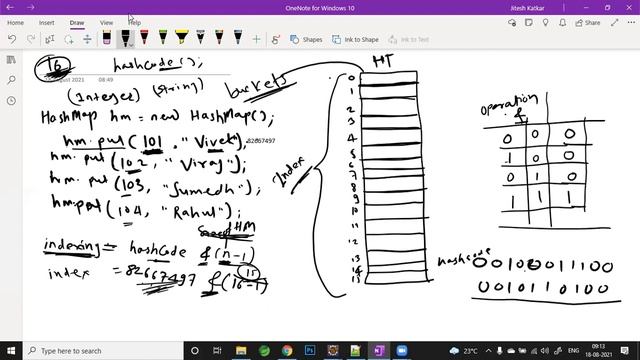The height and width of the screenshot is (360, 640).
Task: Open the Home ribbon tab
Action: pos(16,23)
